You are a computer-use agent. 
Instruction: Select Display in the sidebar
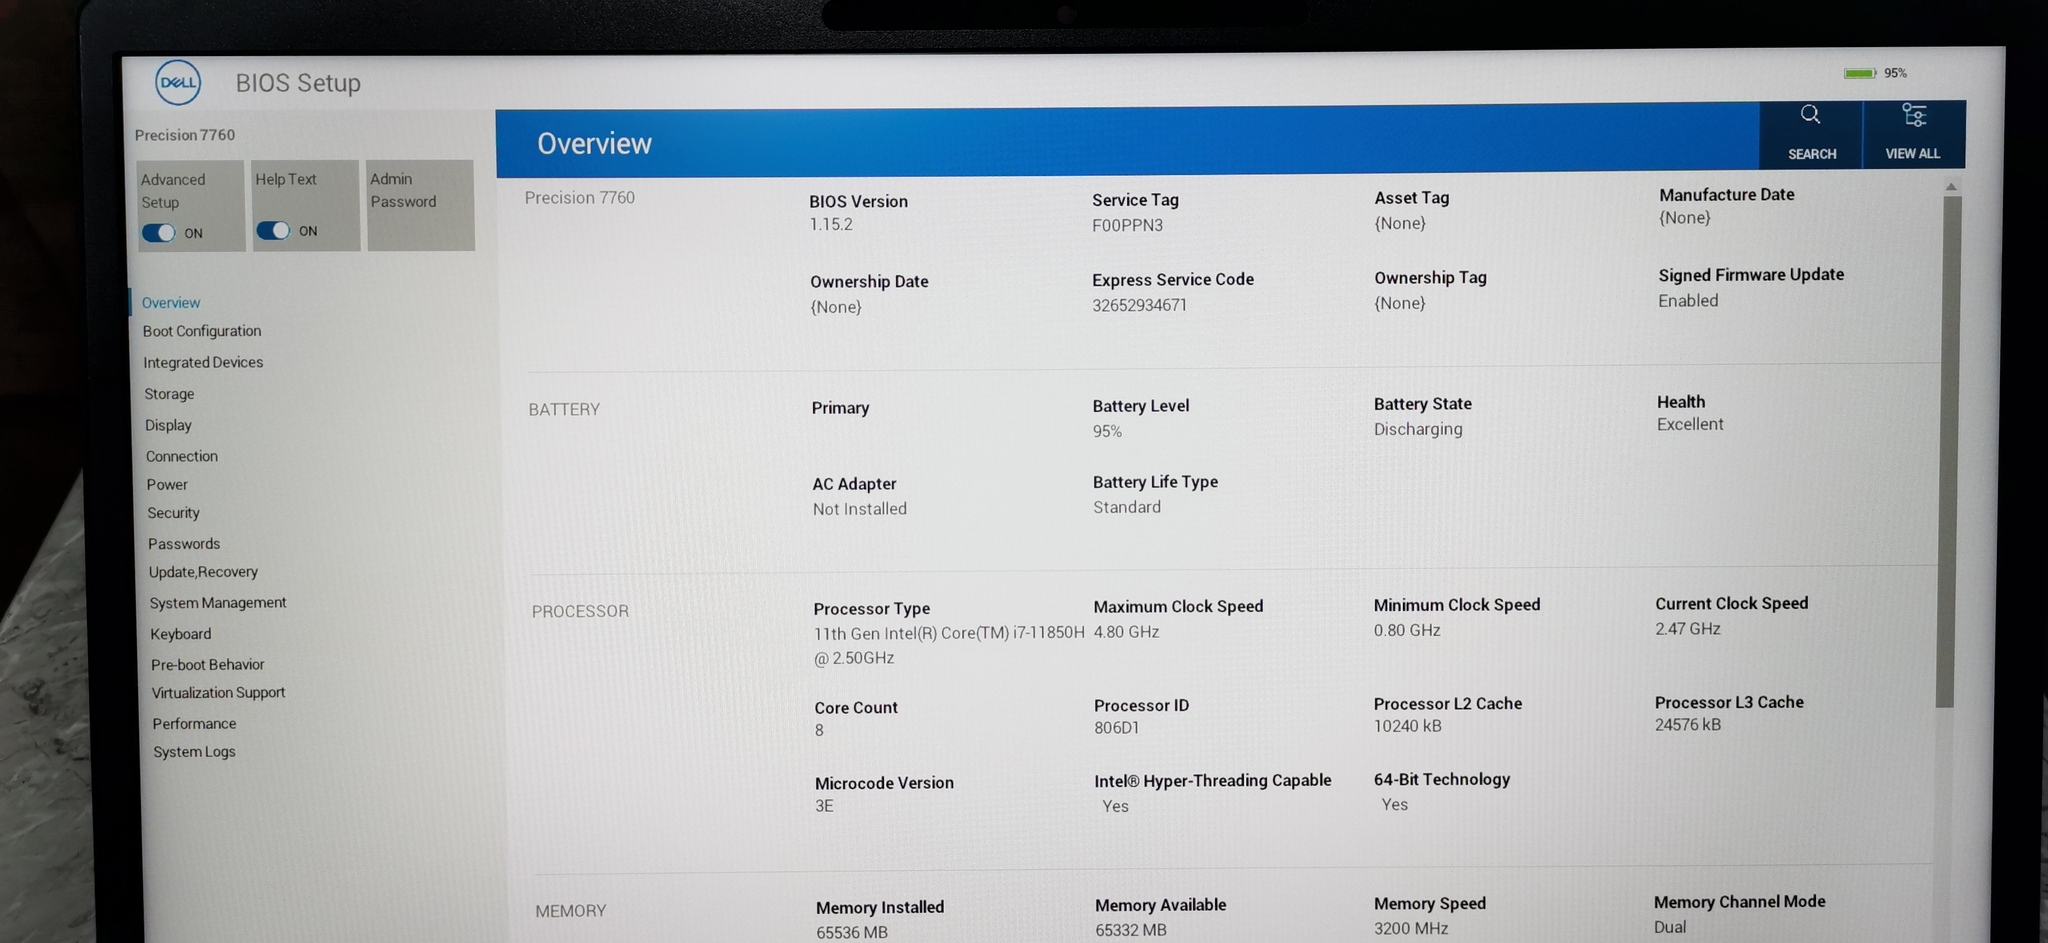pyautogui.click(x=168, y=425)
